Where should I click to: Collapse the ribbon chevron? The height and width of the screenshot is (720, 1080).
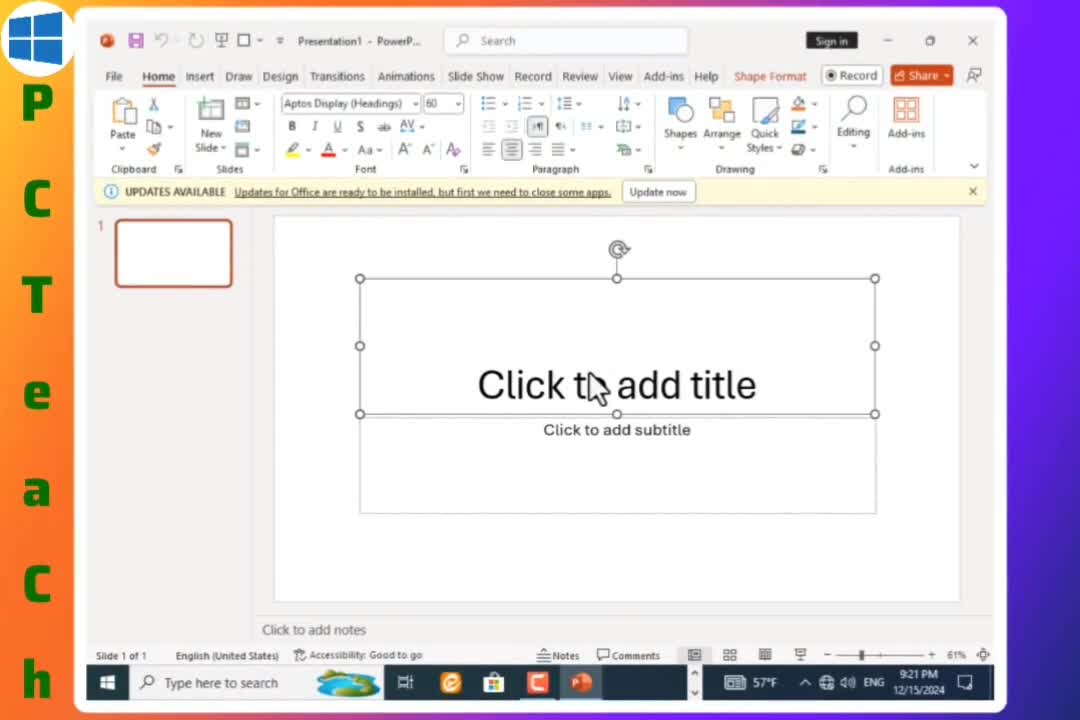(x=974, y=166)
